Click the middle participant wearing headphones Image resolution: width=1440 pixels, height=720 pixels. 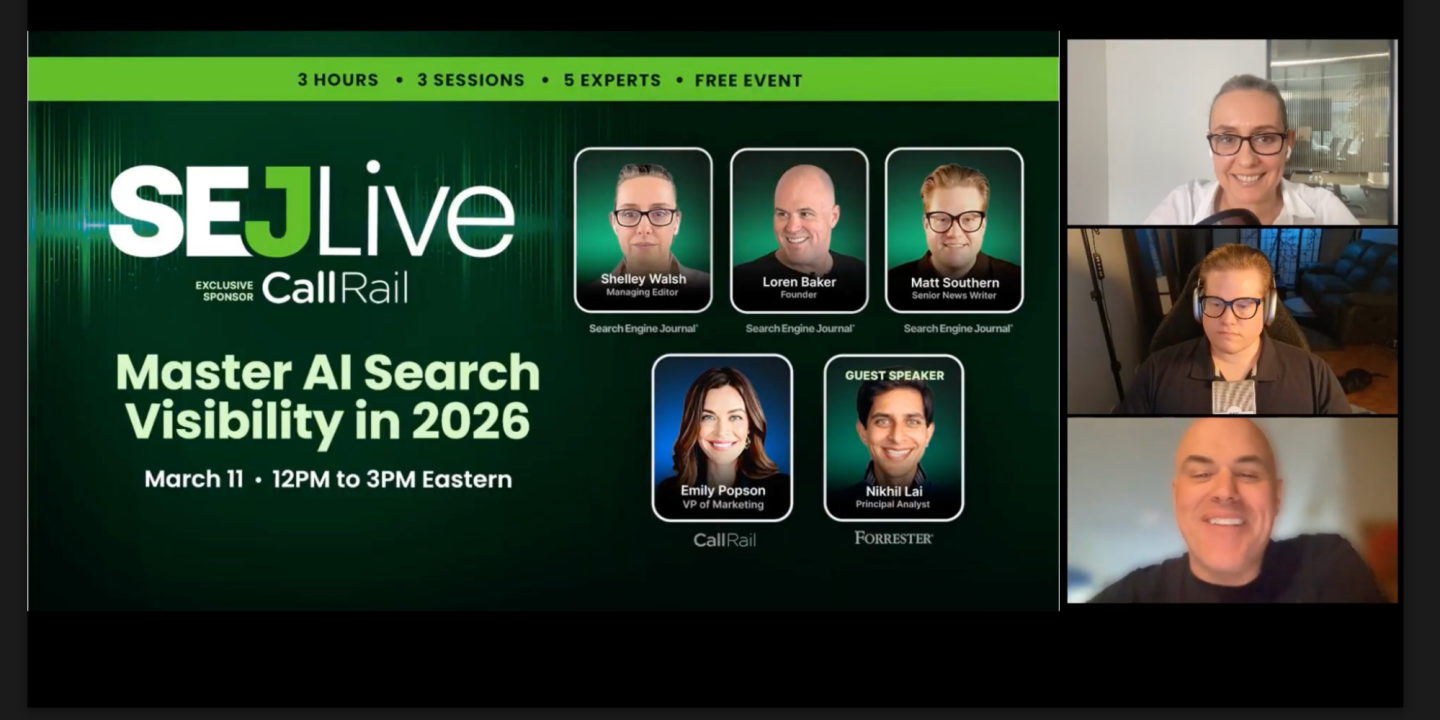click(x=1232, y=318)
